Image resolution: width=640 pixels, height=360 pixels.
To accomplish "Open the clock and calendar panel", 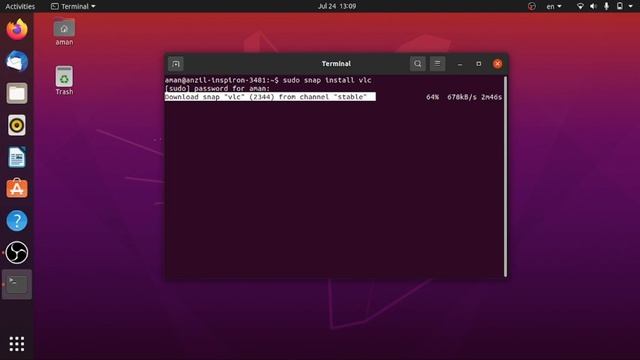I will click(x=337, y=6).
